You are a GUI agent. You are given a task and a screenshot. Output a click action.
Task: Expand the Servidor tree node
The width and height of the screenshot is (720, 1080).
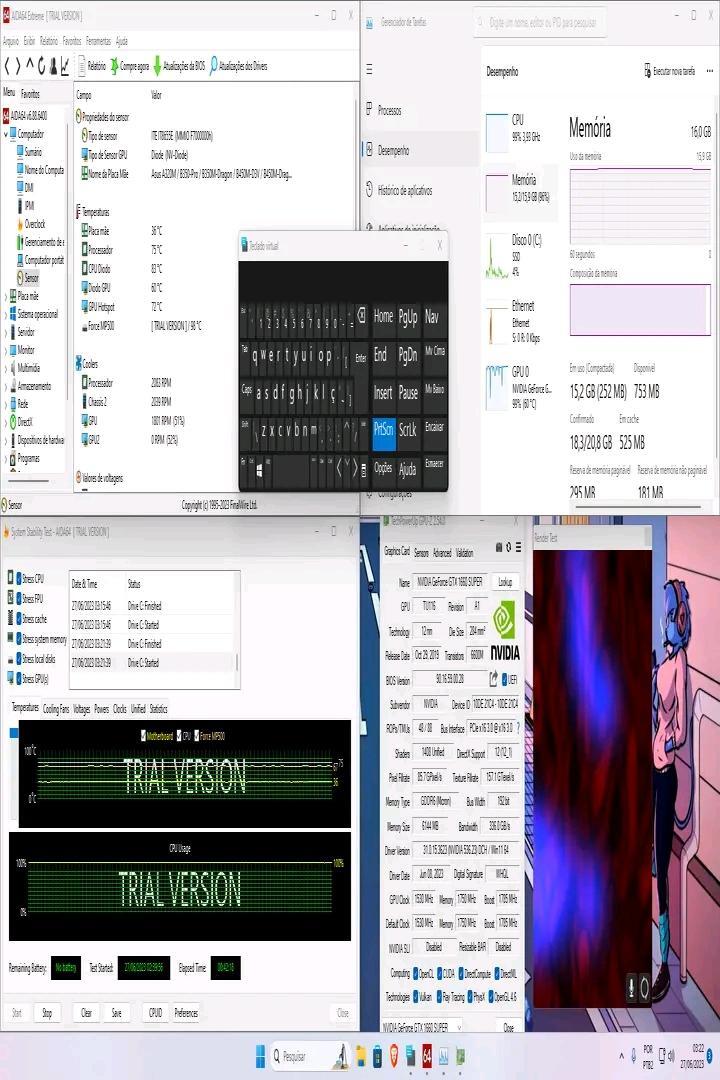(6, 332)
